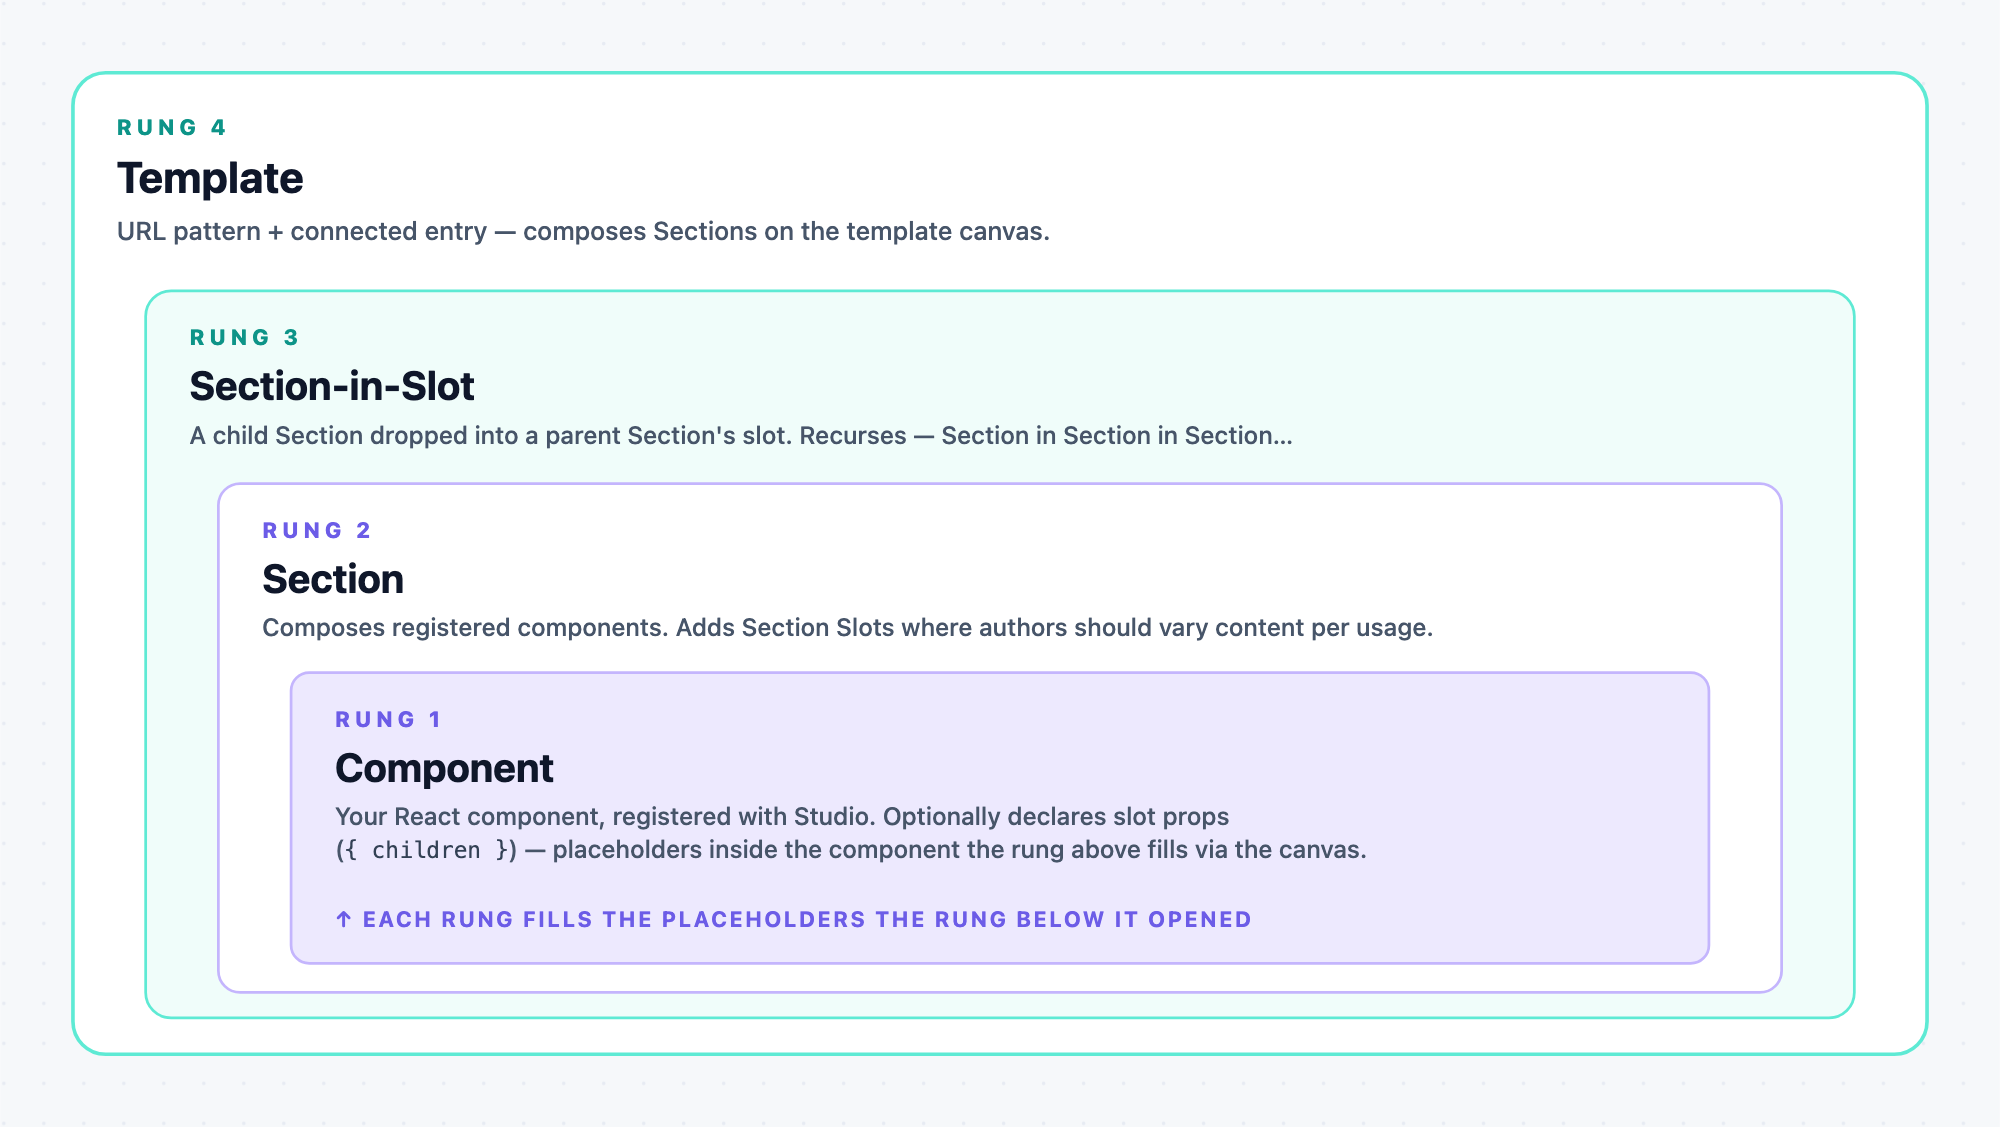Click the Template heading
Screen dimensions: 2000x1127
coord(210,178)
